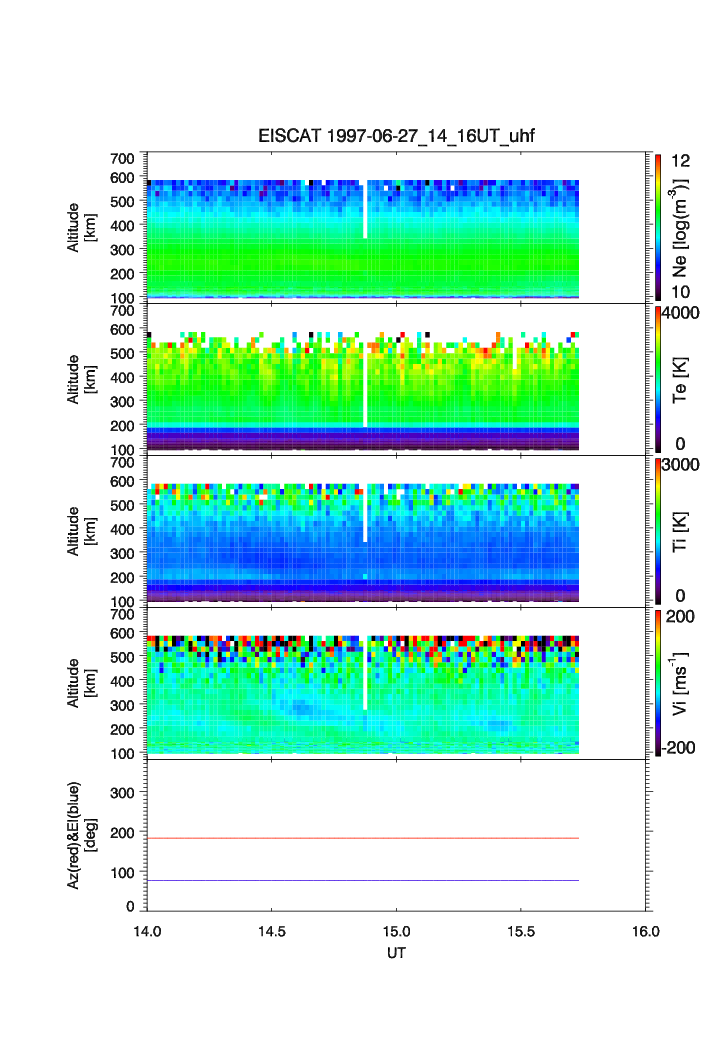Click the plot title EISCAT 1997-06-27_14_16UT_uhf
This screenshot has width=708, height=1063.
pyautogui.click(x=396, y=136)
